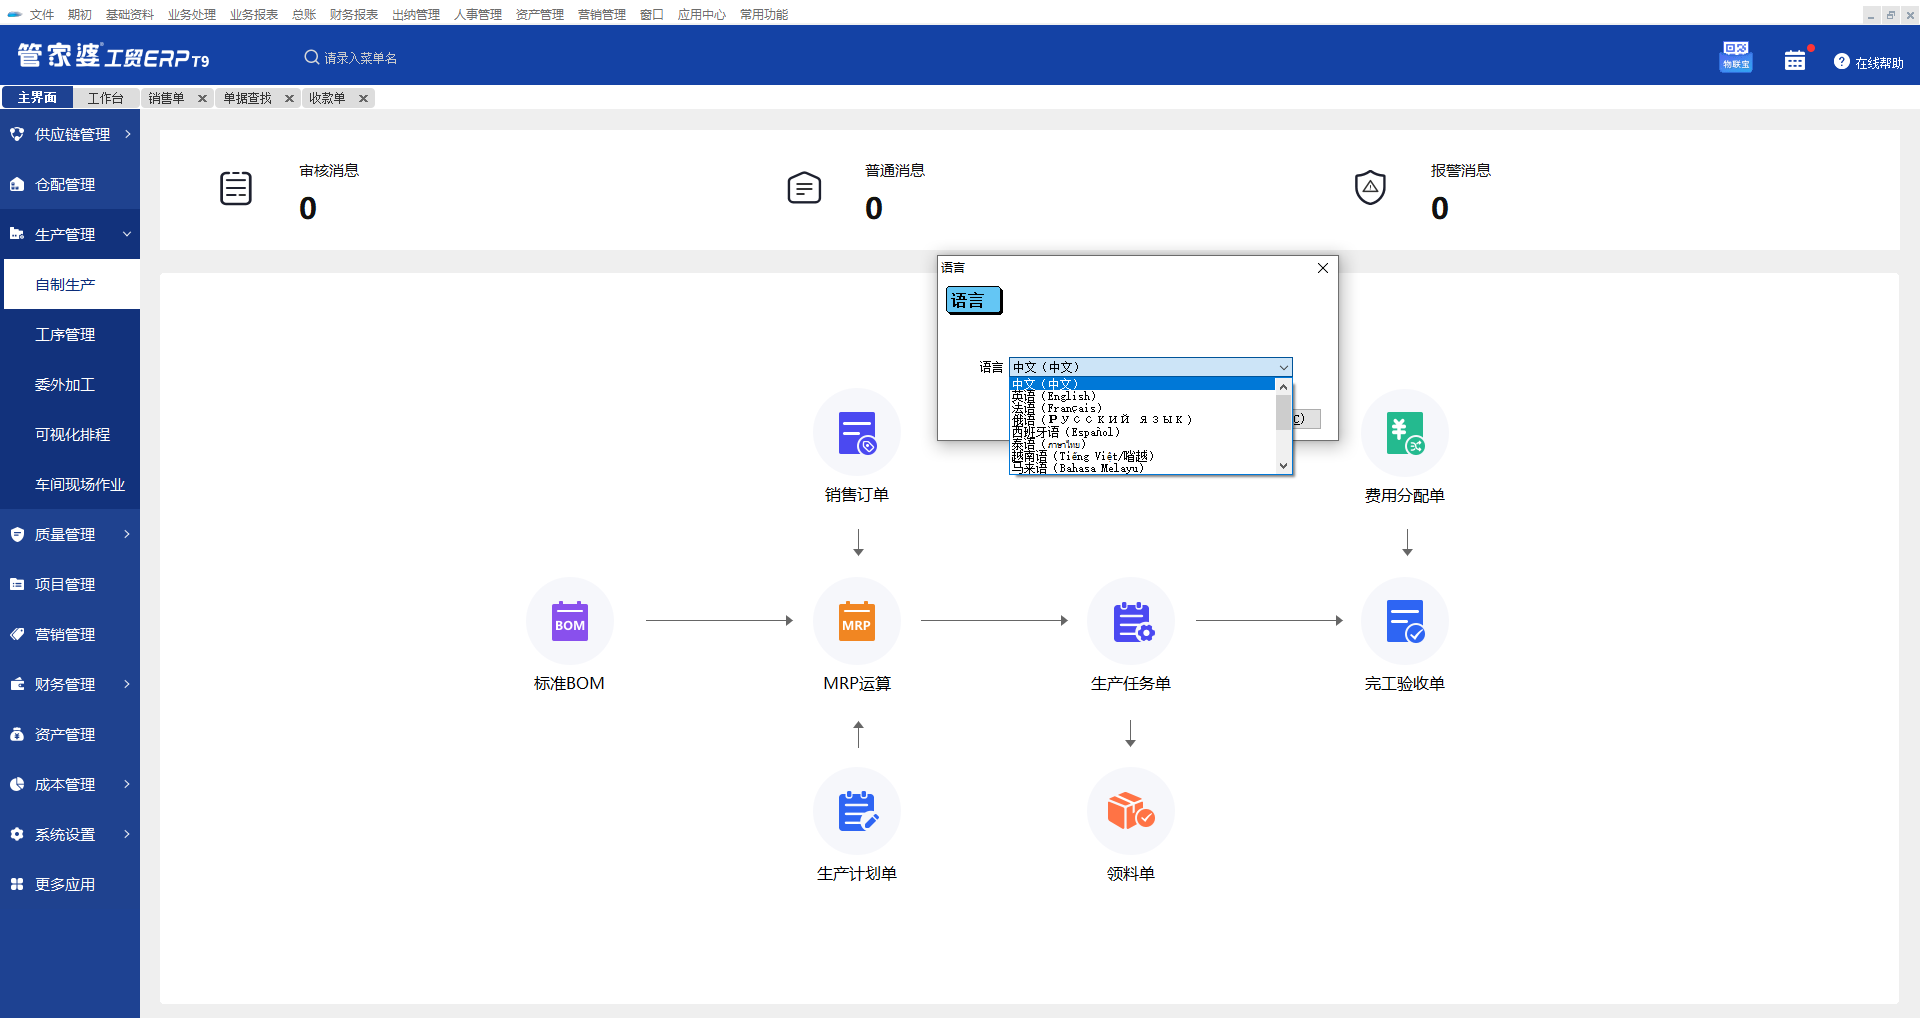The width and height of the screenshot is (1920, 1018).
Task: Click the 在线帮助 question mark icon
Action: [x=1841, y=62]
